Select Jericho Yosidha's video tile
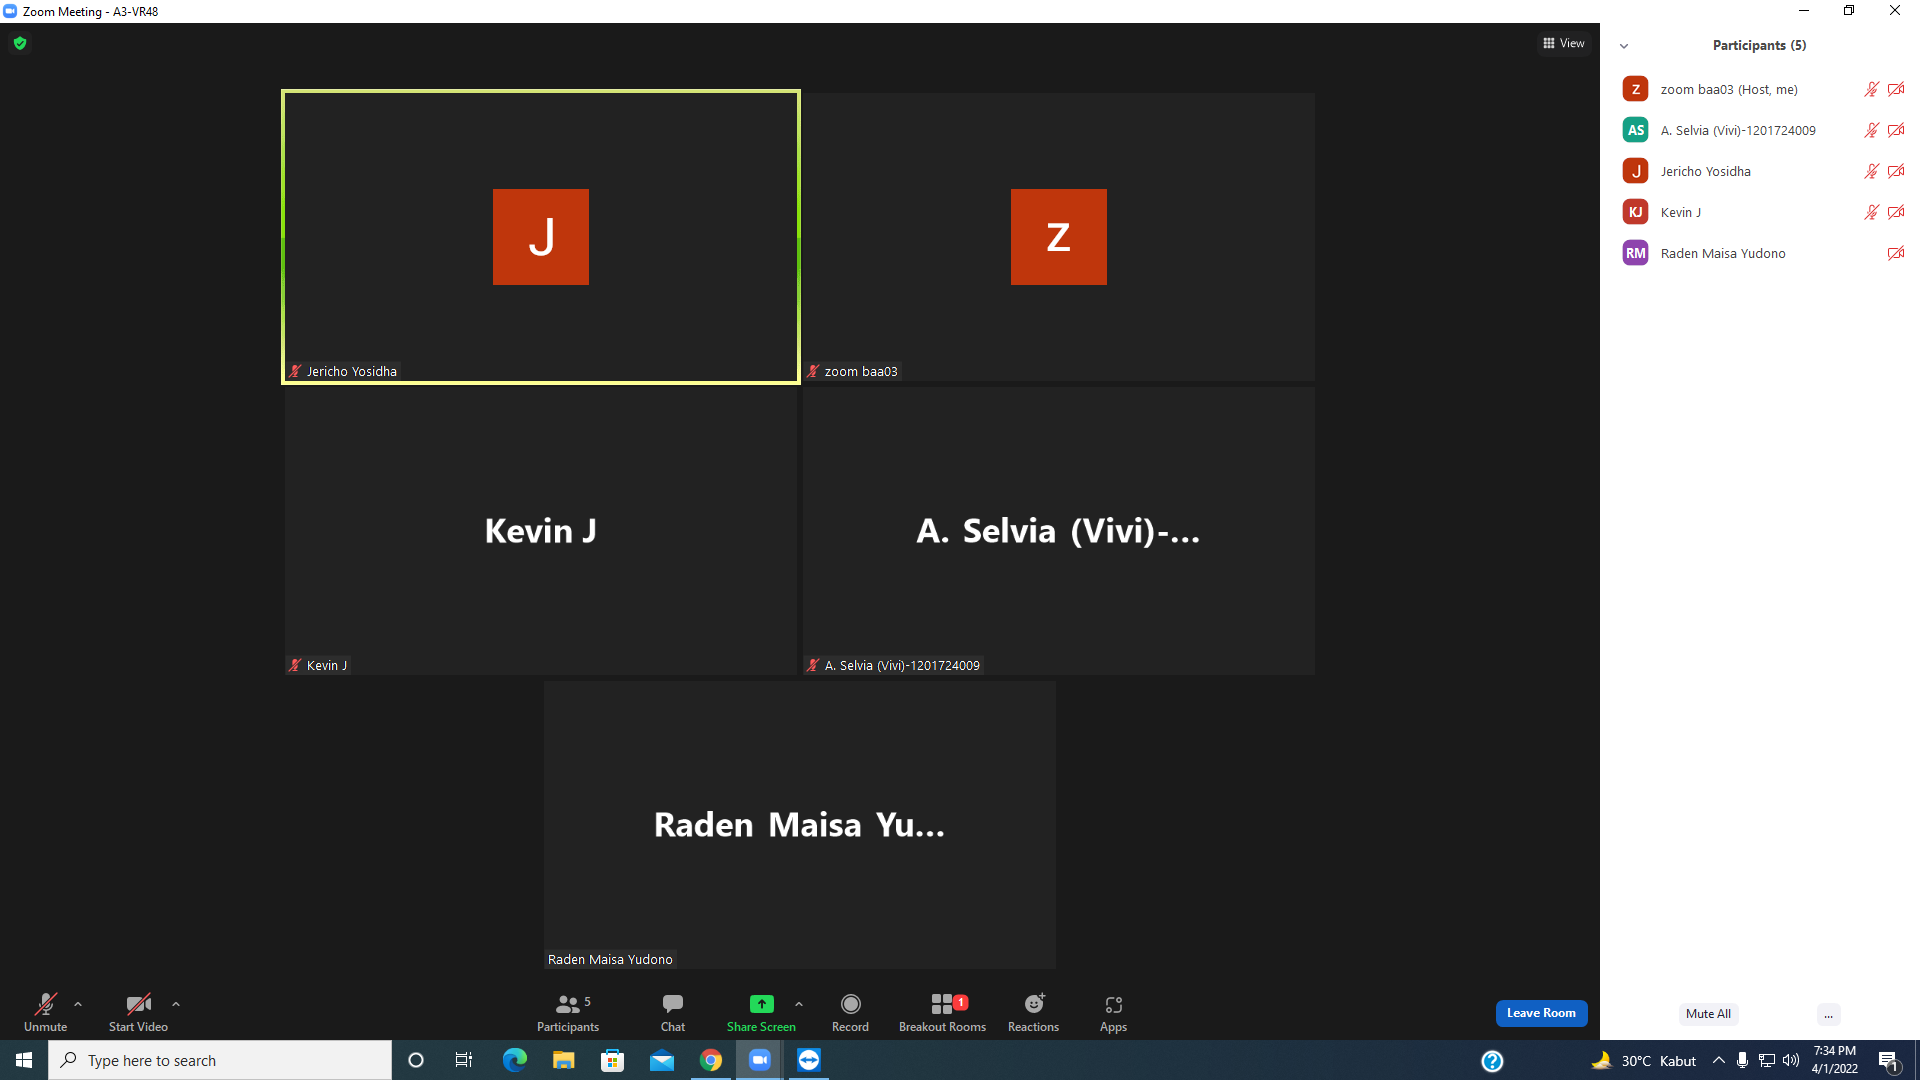The height and width of the screenshot is (1080, 1920). (x=541, y=237)
